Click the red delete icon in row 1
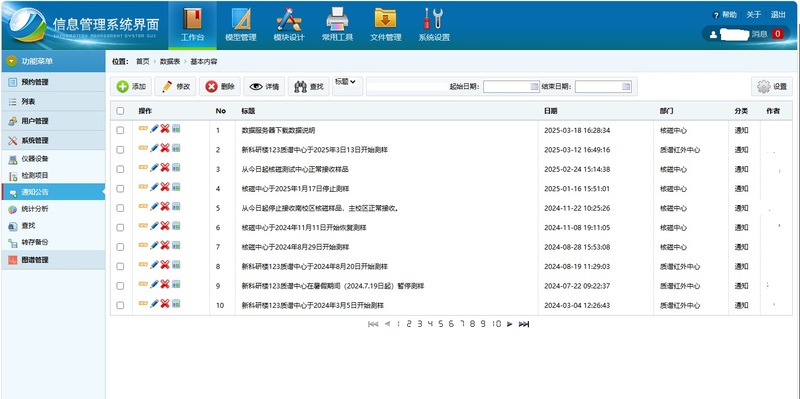Screen dimensions: 800x399 (165, 129)
